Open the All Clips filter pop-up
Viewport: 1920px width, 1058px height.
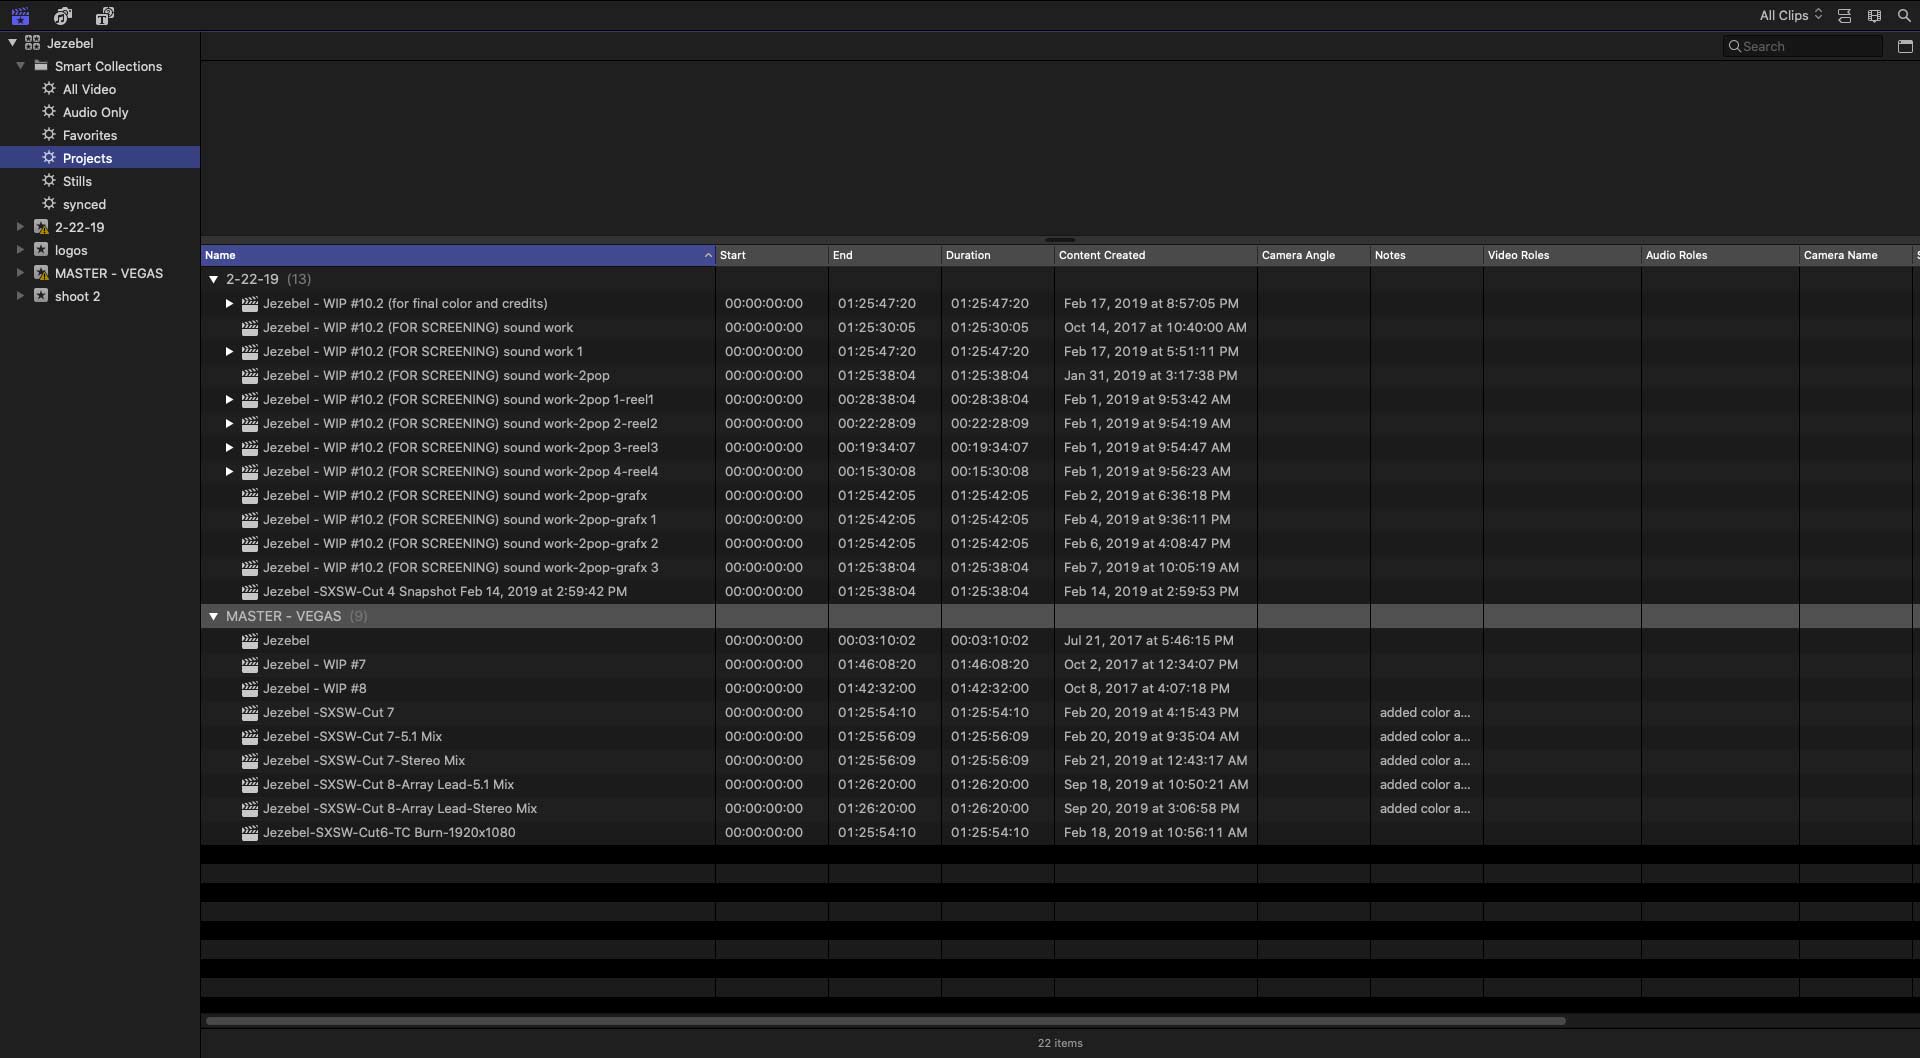click(1791, 15)
